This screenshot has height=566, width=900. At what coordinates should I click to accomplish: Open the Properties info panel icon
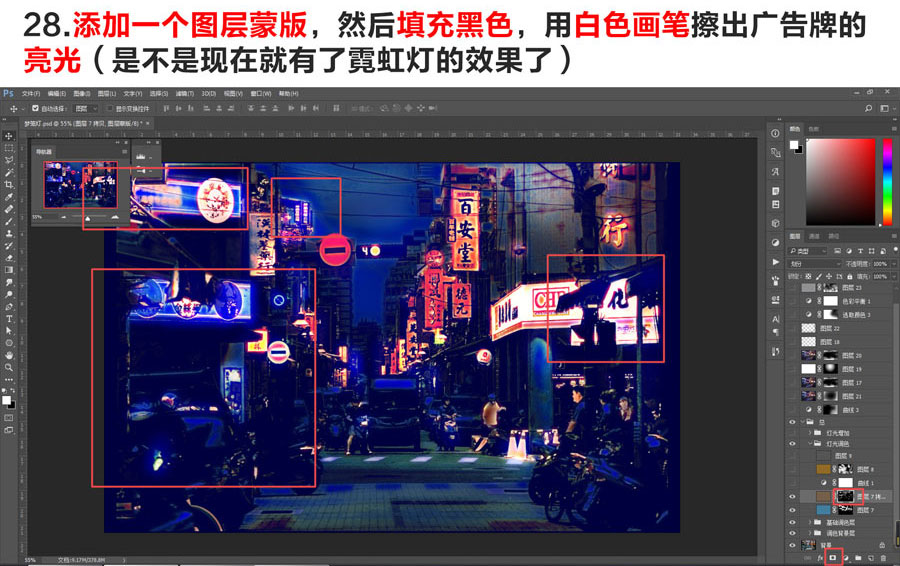pyautogui.click(x=775, y=133)
